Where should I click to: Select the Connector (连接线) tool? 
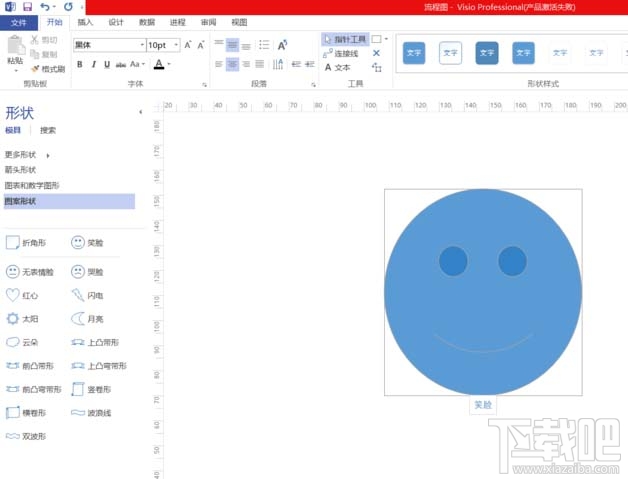pyautogui.click(x=341, y=53)
